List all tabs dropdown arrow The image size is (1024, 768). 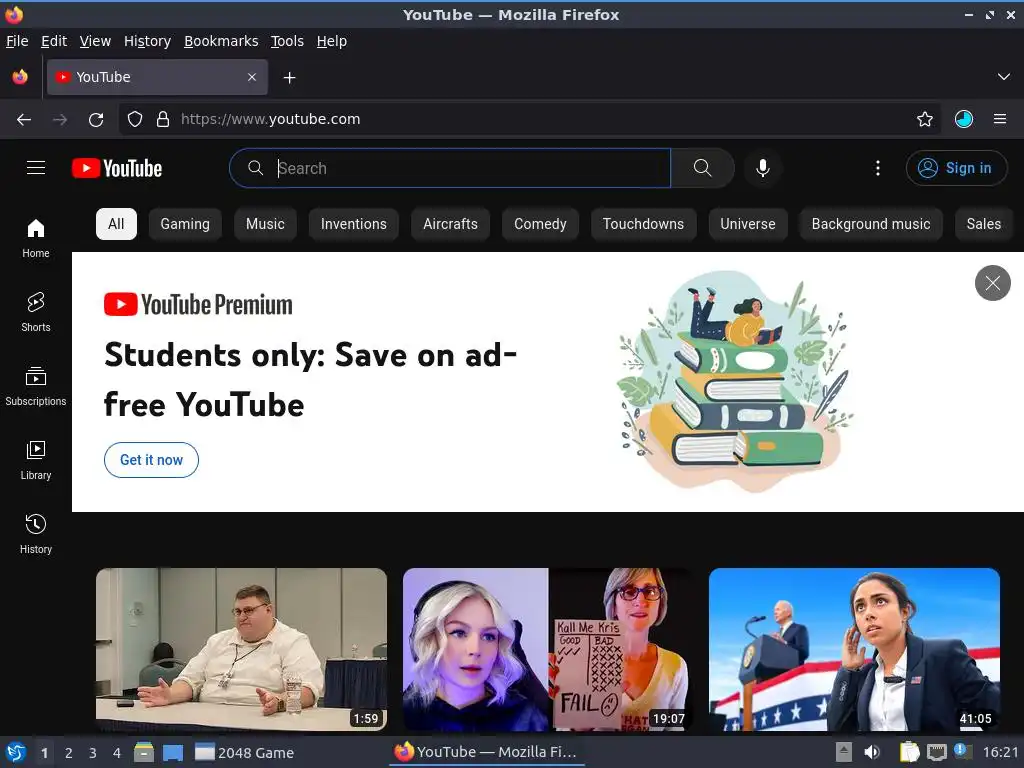tap(1004, 77)
